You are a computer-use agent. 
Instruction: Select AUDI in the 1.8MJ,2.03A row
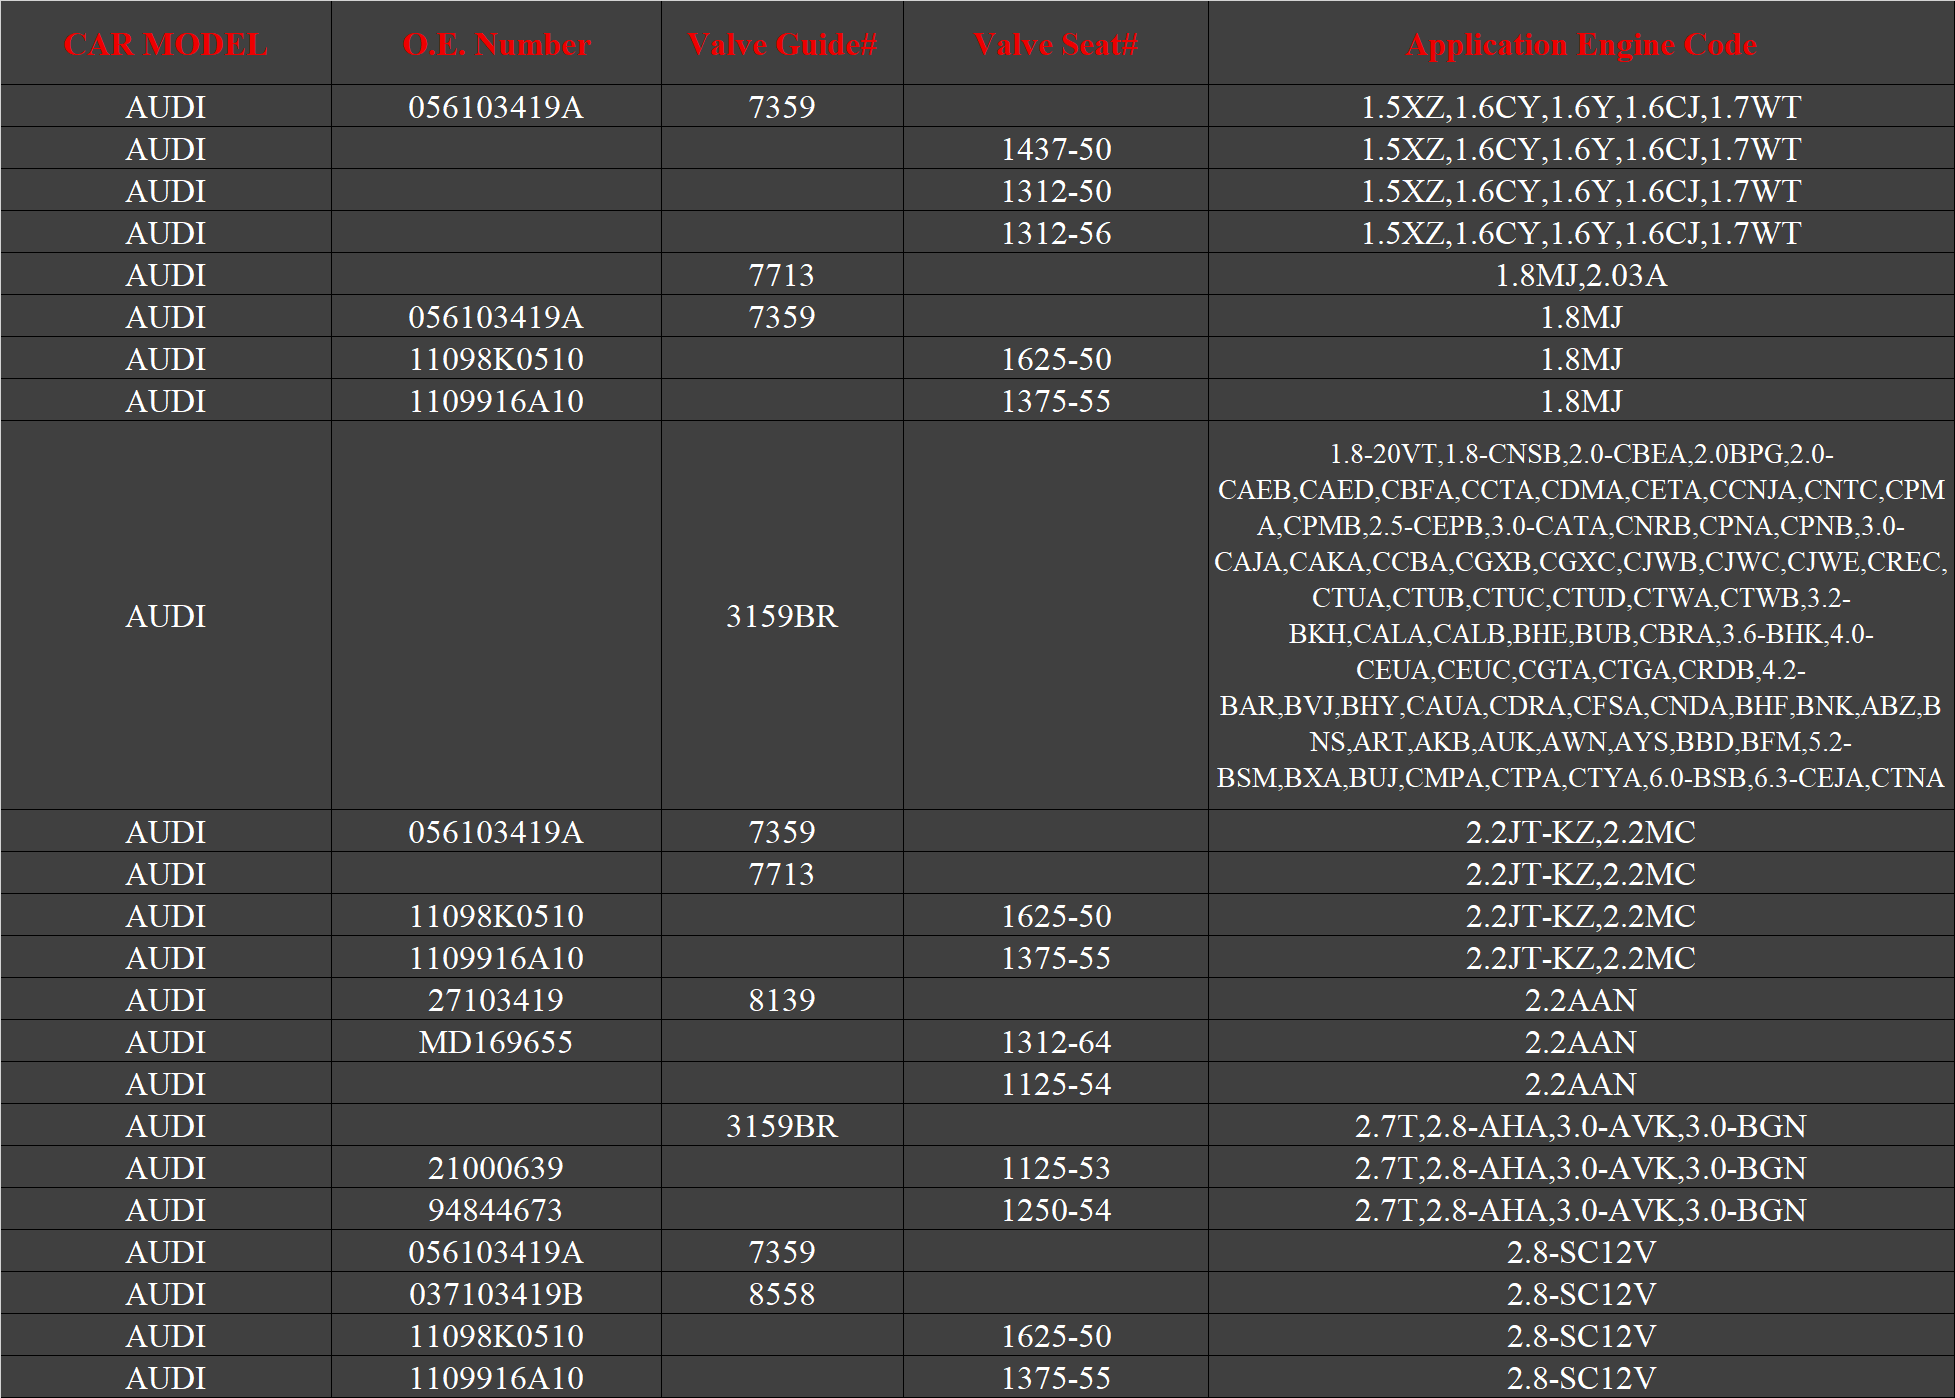click(x=166, y=275)
